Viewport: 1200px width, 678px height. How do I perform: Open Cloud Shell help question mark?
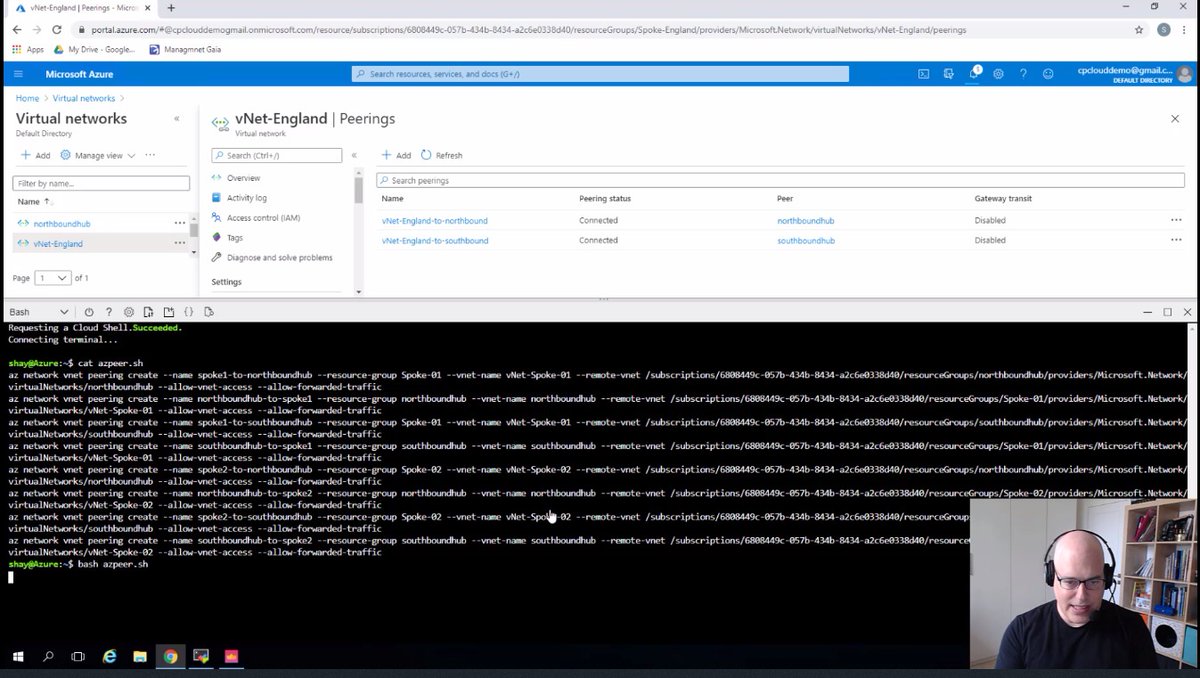click(109, 312)
